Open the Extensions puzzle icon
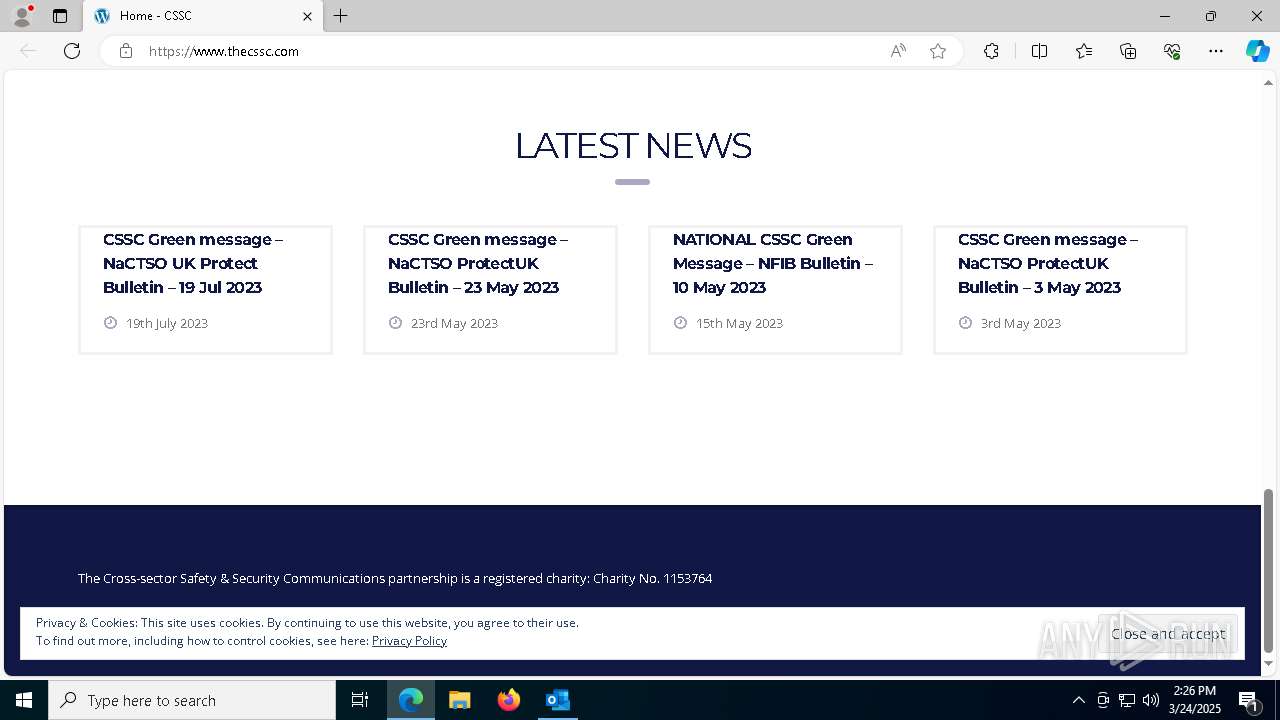Screen dimensions: 1280x720 pos(991,51)
